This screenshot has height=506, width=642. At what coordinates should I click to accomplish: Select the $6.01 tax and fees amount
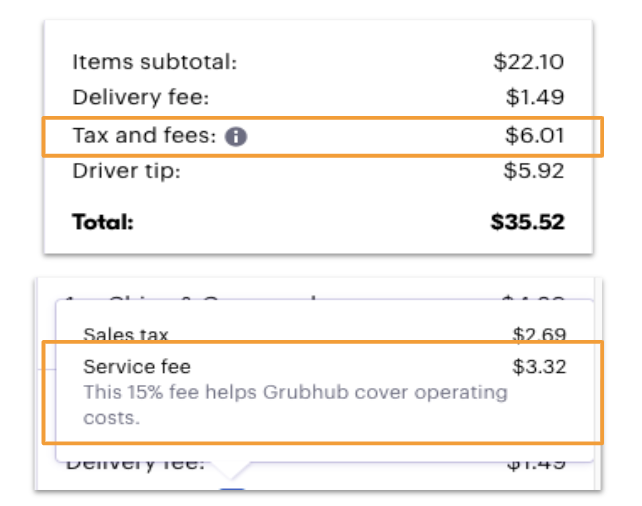534,135
